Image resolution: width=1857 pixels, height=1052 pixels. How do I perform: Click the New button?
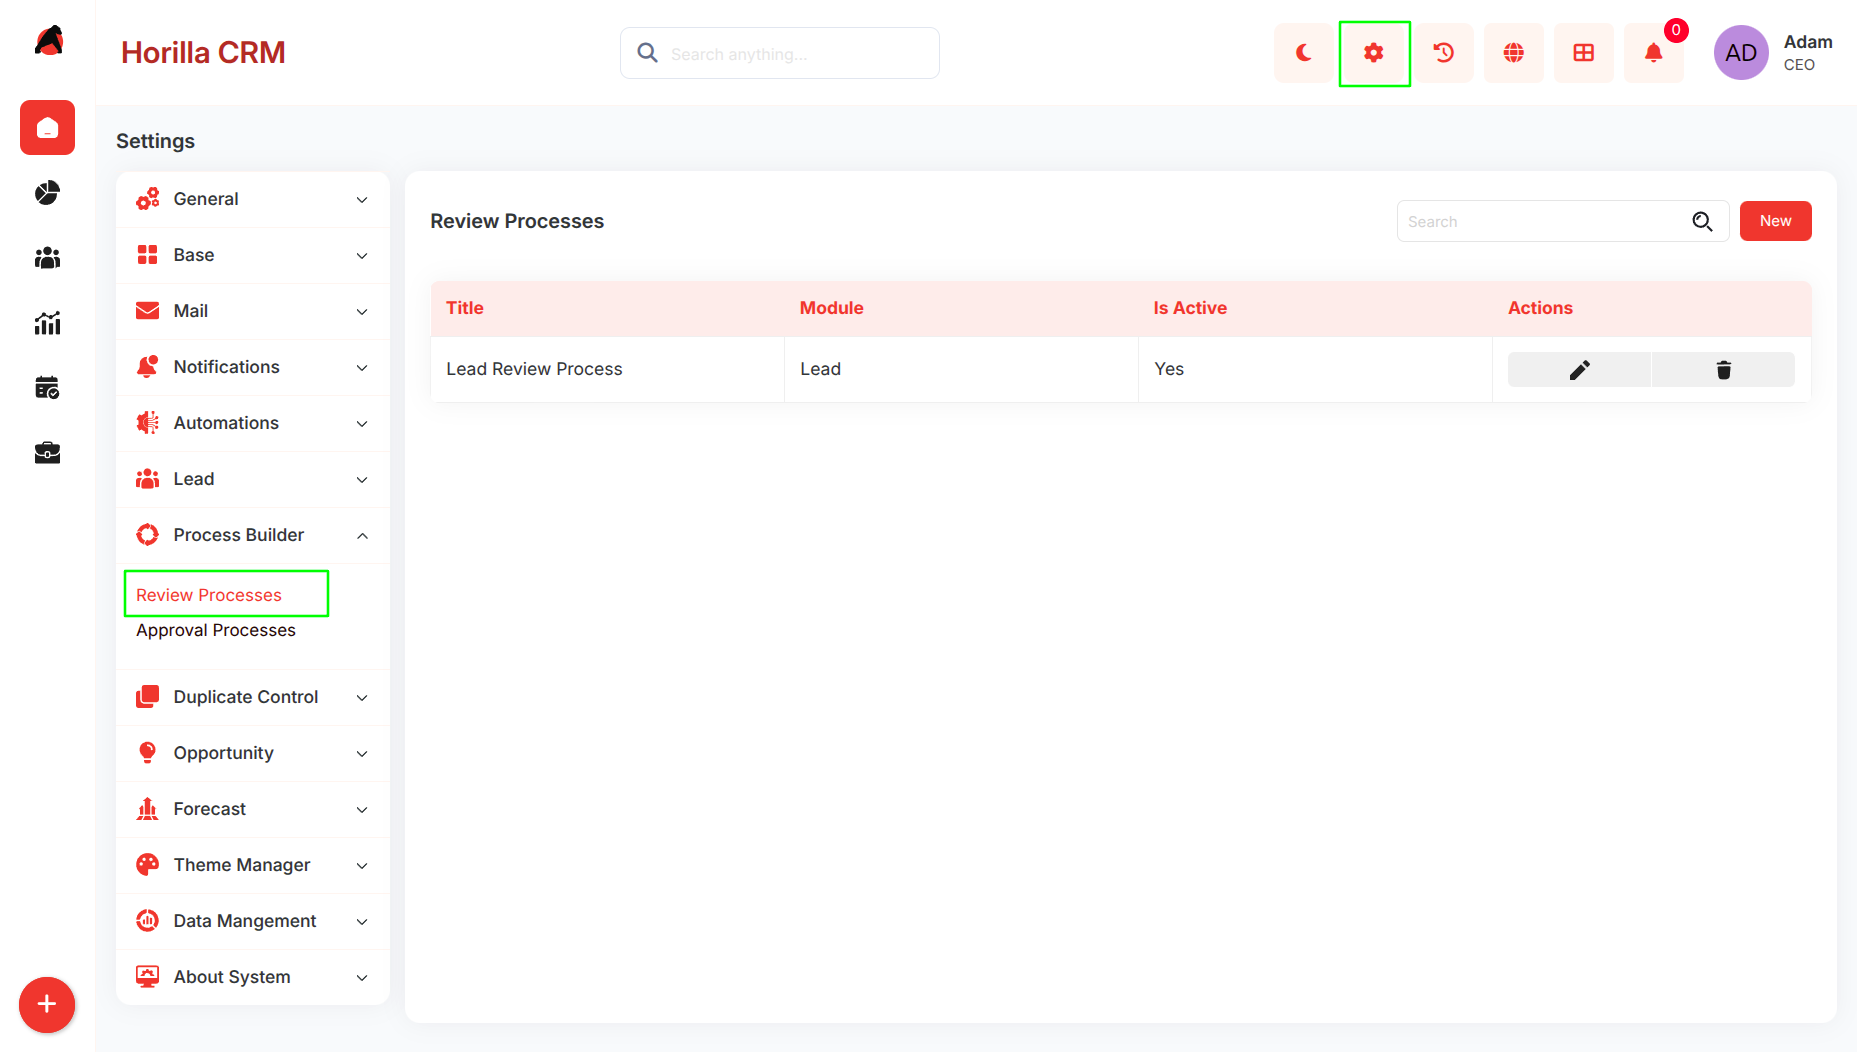(x=1775, y=221)
